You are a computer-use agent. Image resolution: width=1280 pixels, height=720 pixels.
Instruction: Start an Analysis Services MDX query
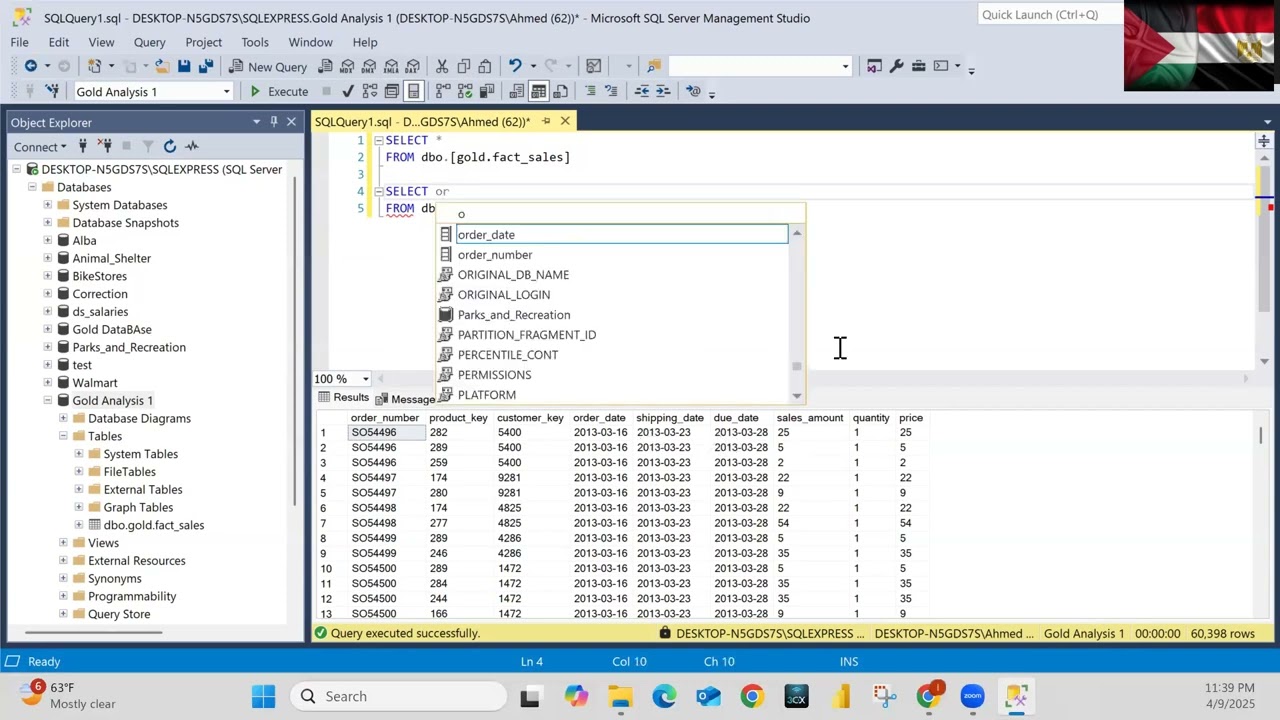pos(347,66)
